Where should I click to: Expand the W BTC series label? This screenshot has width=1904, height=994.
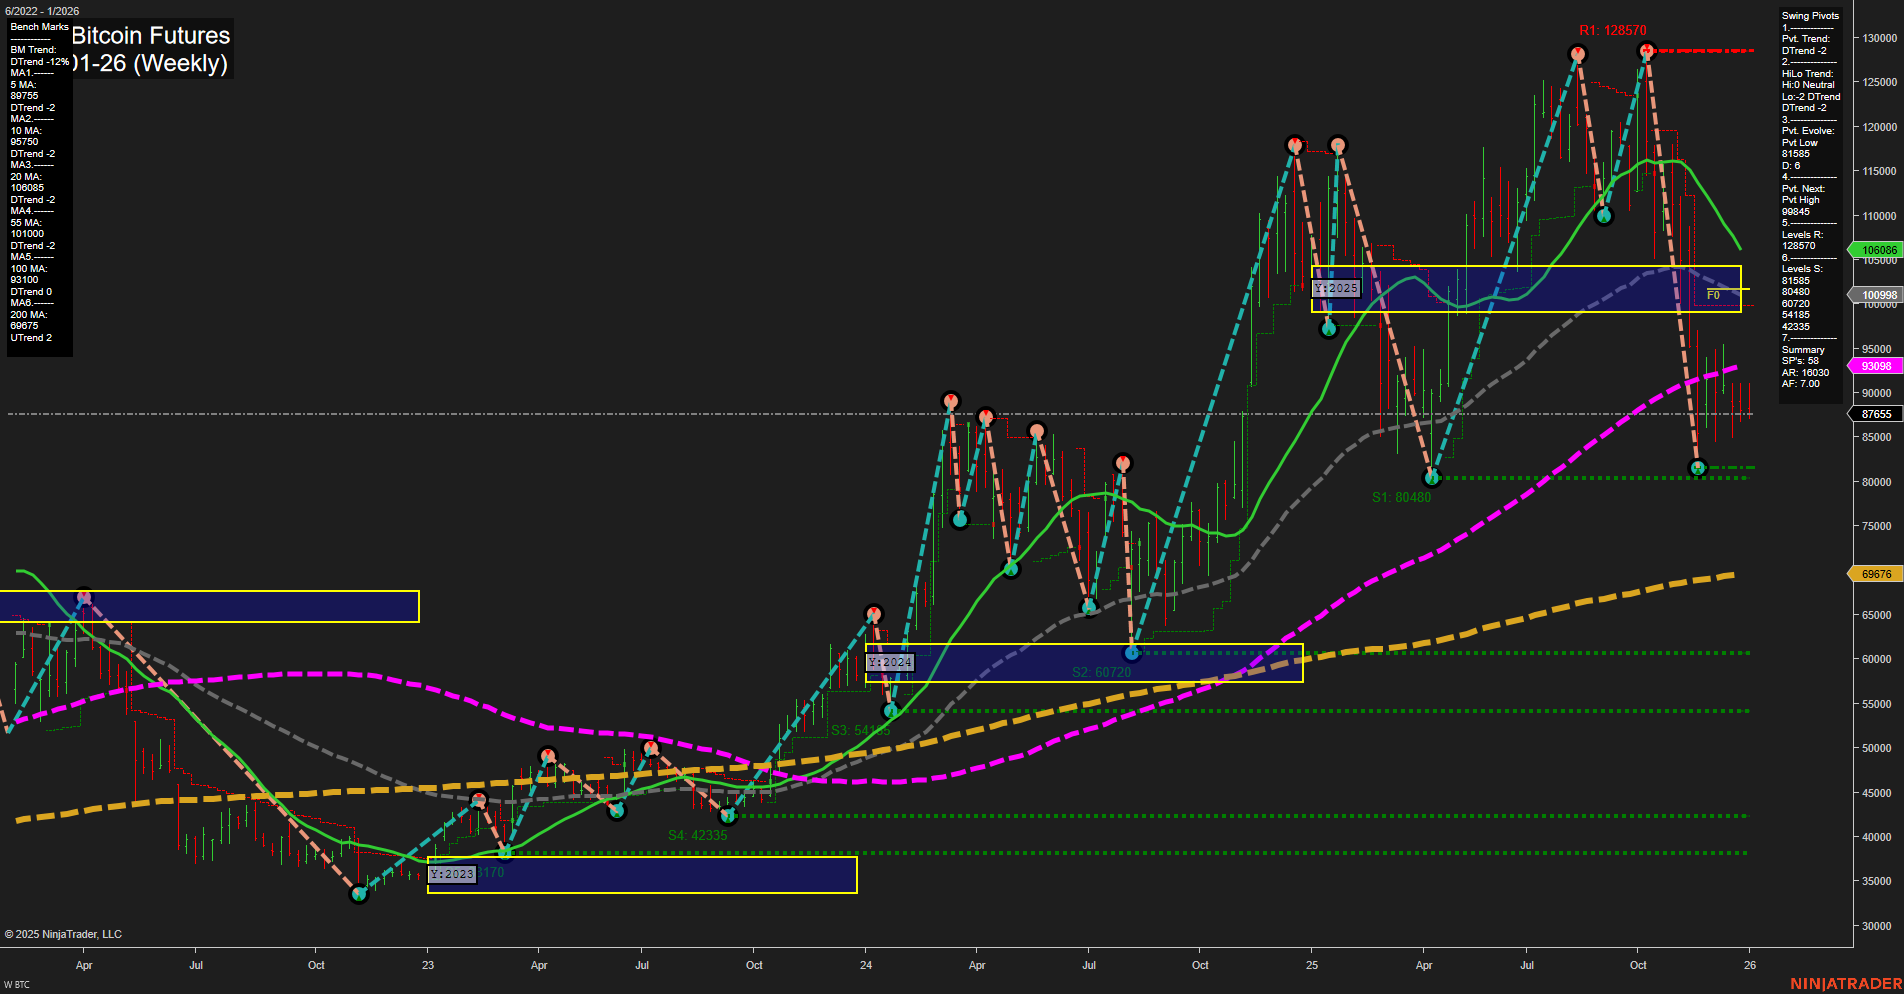point(16,984)
